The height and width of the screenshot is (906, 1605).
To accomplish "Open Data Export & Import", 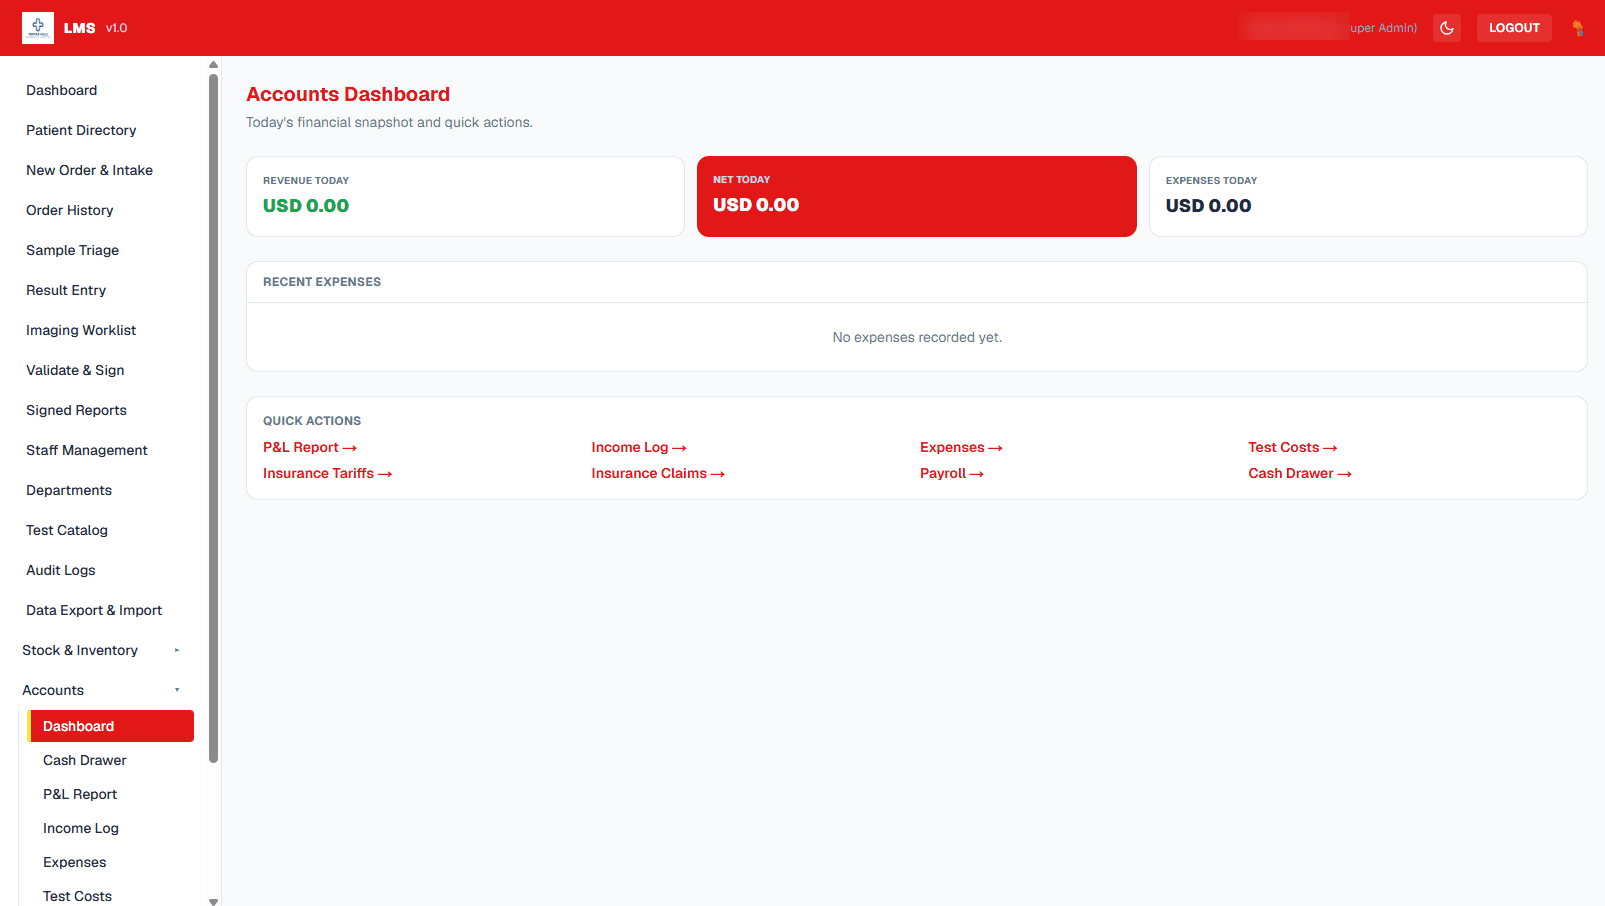I will 94,610.
